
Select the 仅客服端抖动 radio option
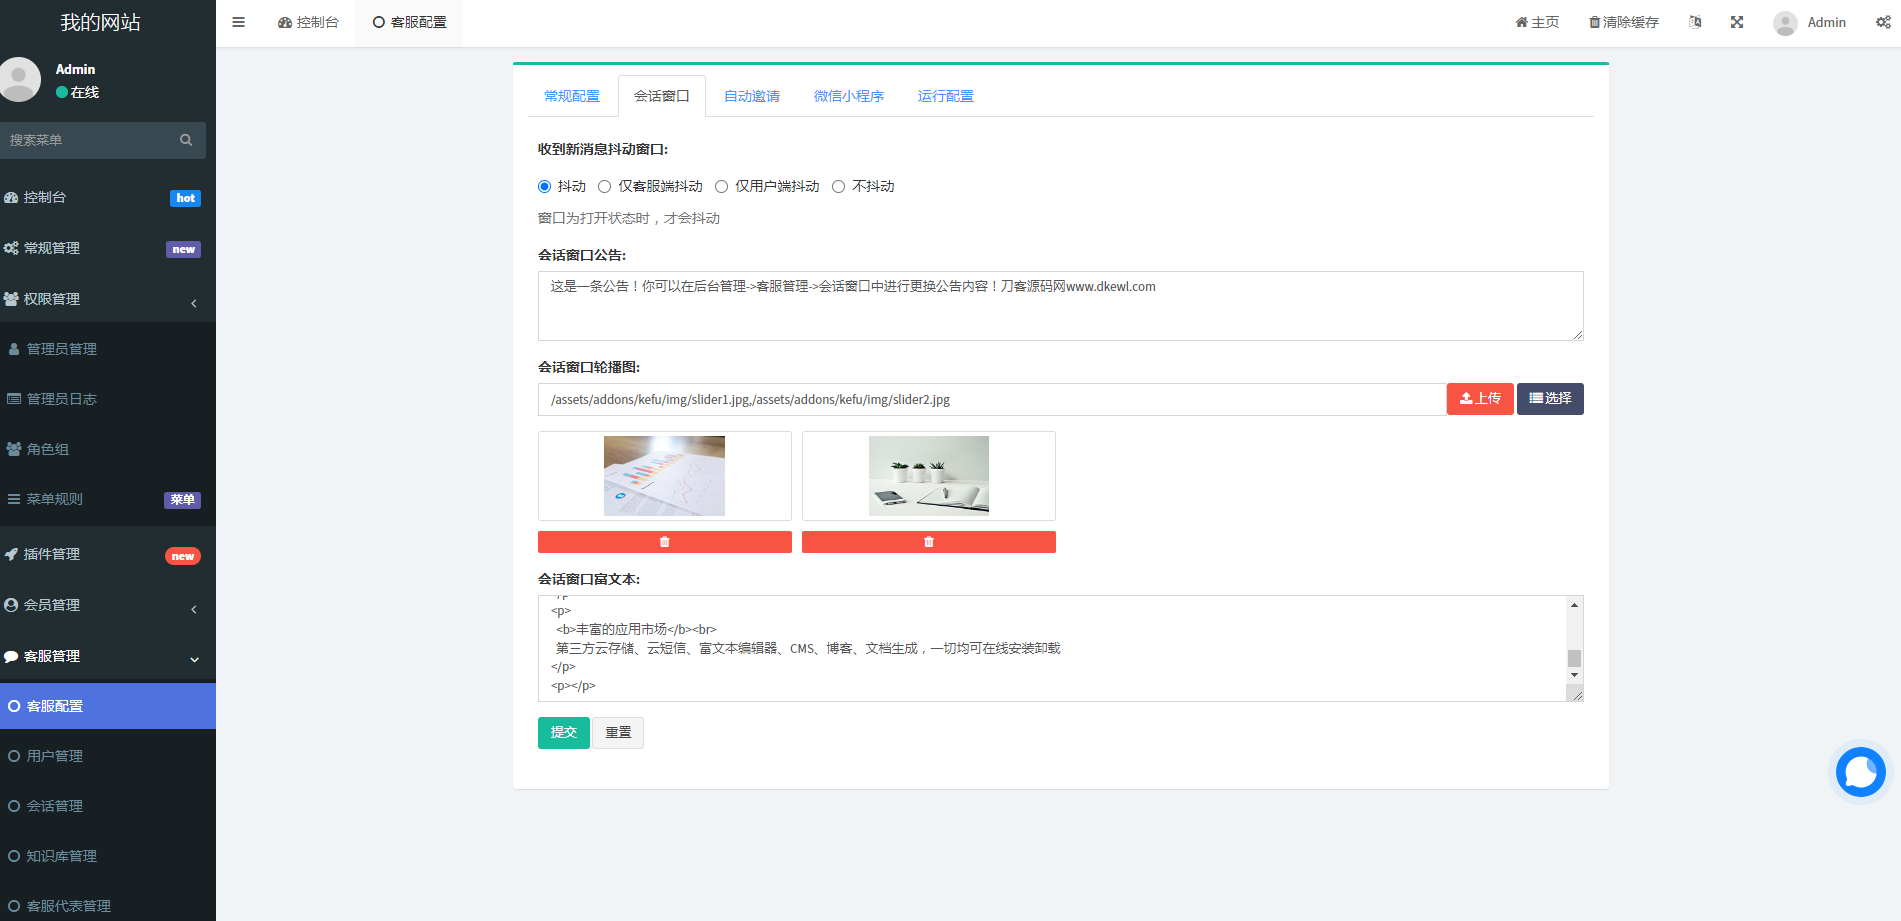pyautogui.click(x=605, y=187)
